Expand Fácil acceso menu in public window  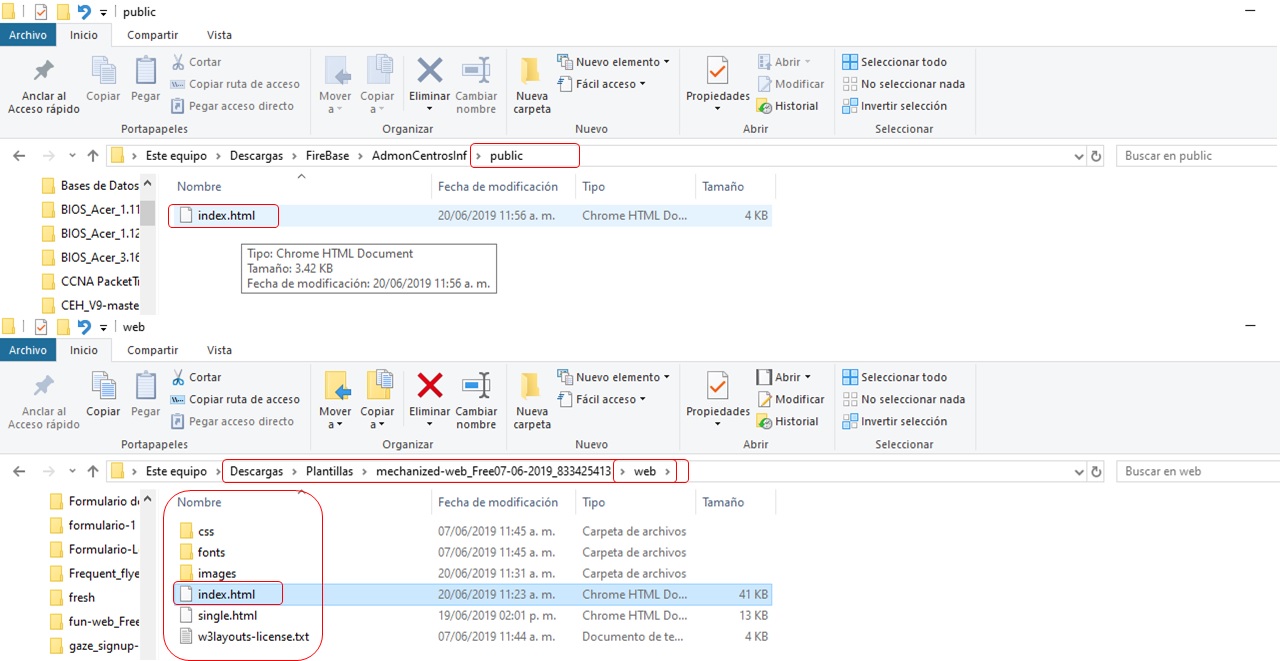(610, 84)
